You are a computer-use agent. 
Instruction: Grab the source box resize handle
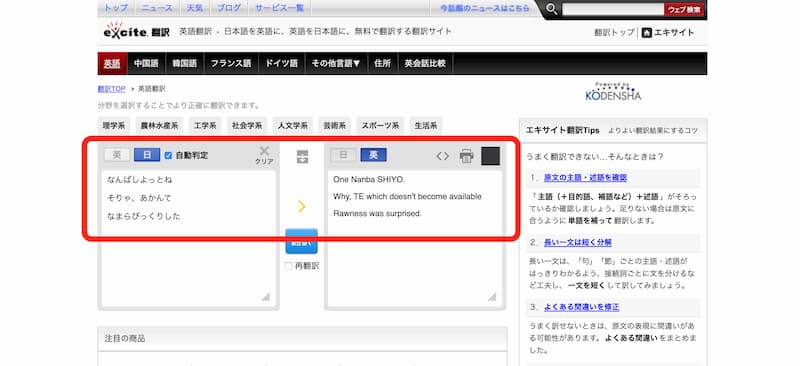[265, 297]
